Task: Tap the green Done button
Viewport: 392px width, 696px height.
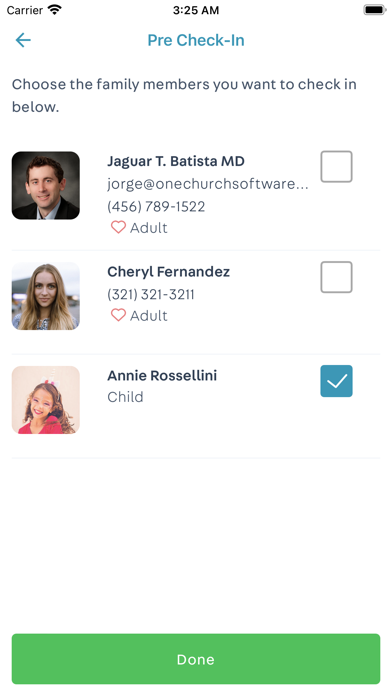Action: coord(196,659)
